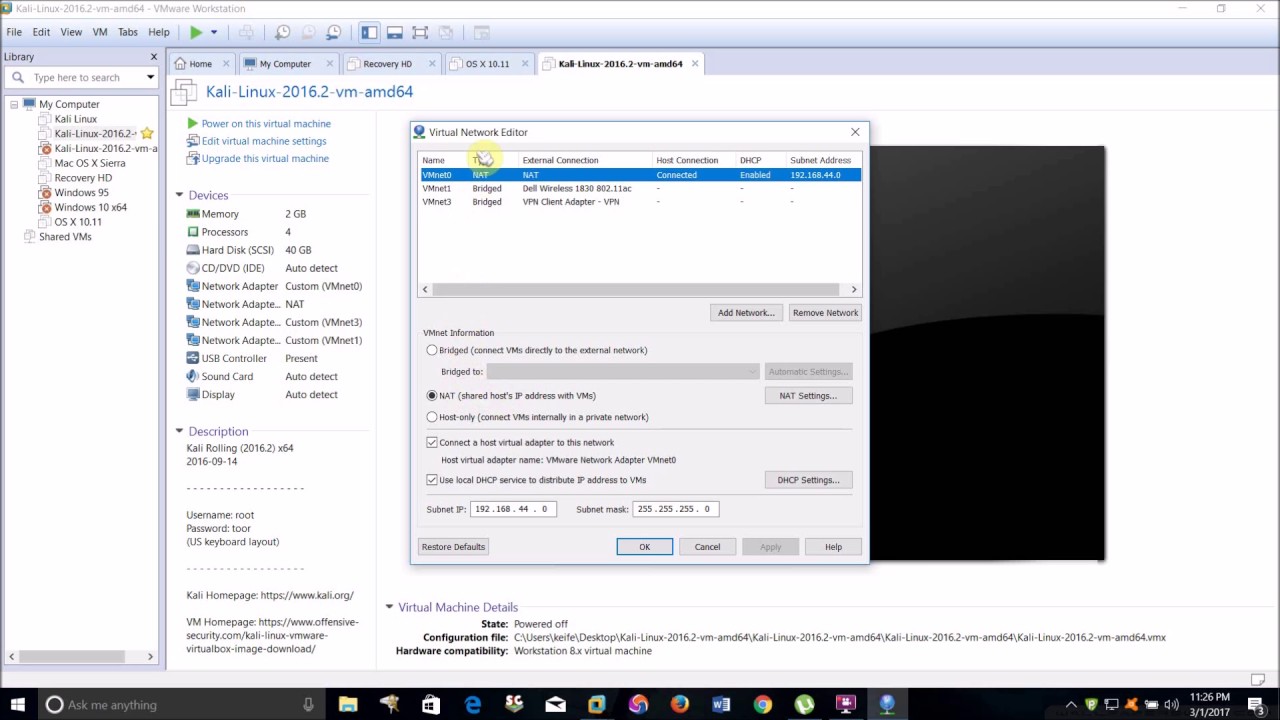
Task: Open the View menu
Action: coord(71,32)
